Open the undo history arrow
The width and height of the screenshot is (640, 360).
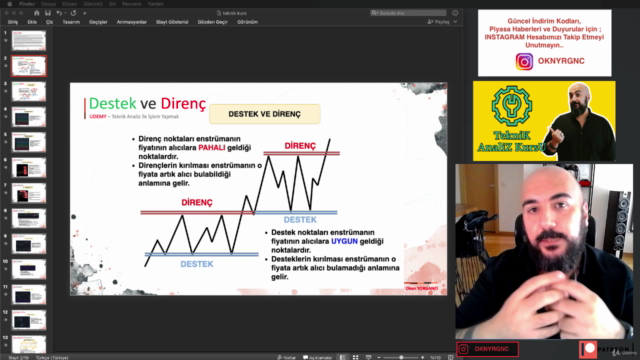(65, 13)
